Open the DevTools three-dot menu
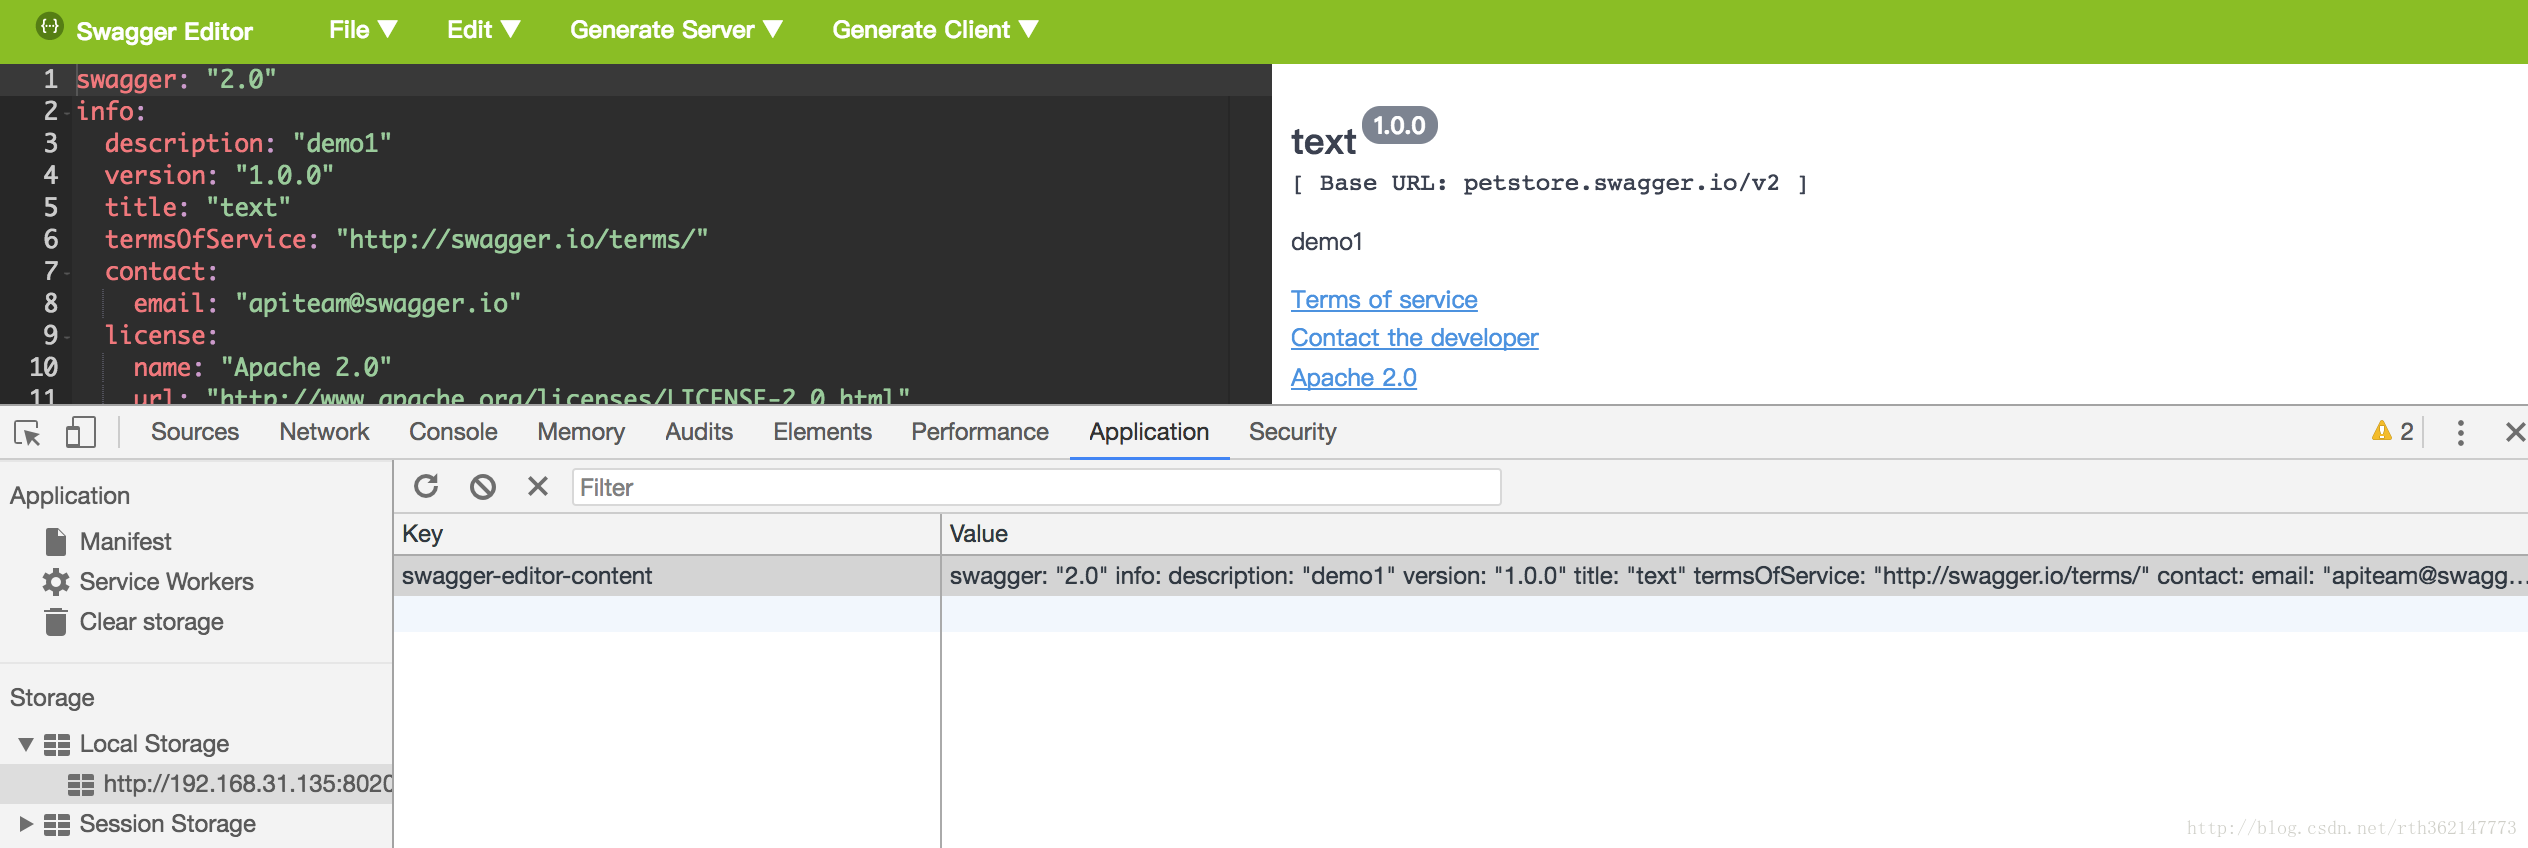The height and width of the screenshot is (848, 2528). pyautogui.click(x=2460, y=432)
